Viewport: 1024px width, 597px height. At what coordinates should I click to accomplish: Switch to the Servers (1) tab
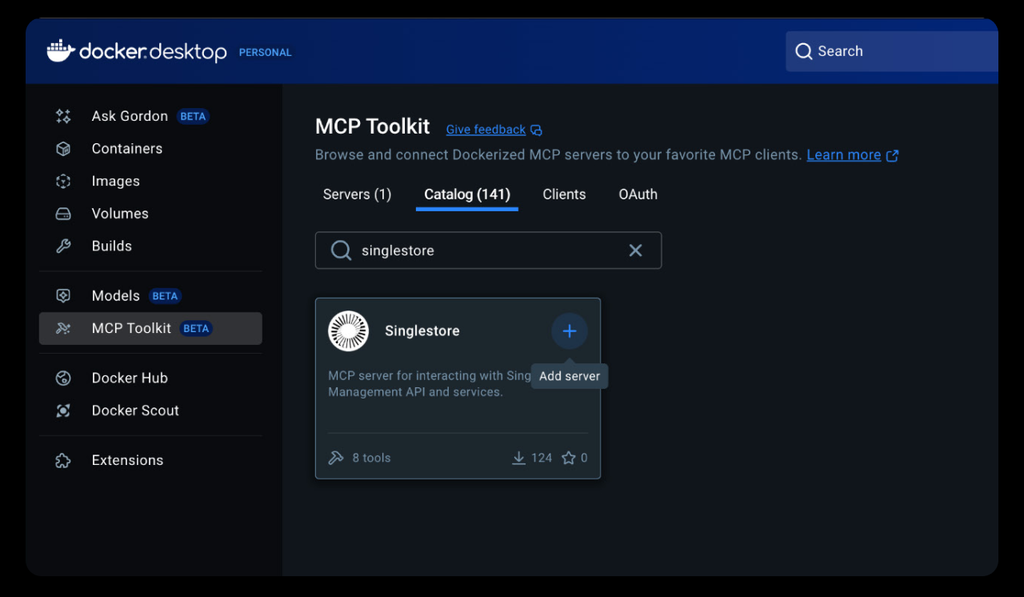pos(357,195)
